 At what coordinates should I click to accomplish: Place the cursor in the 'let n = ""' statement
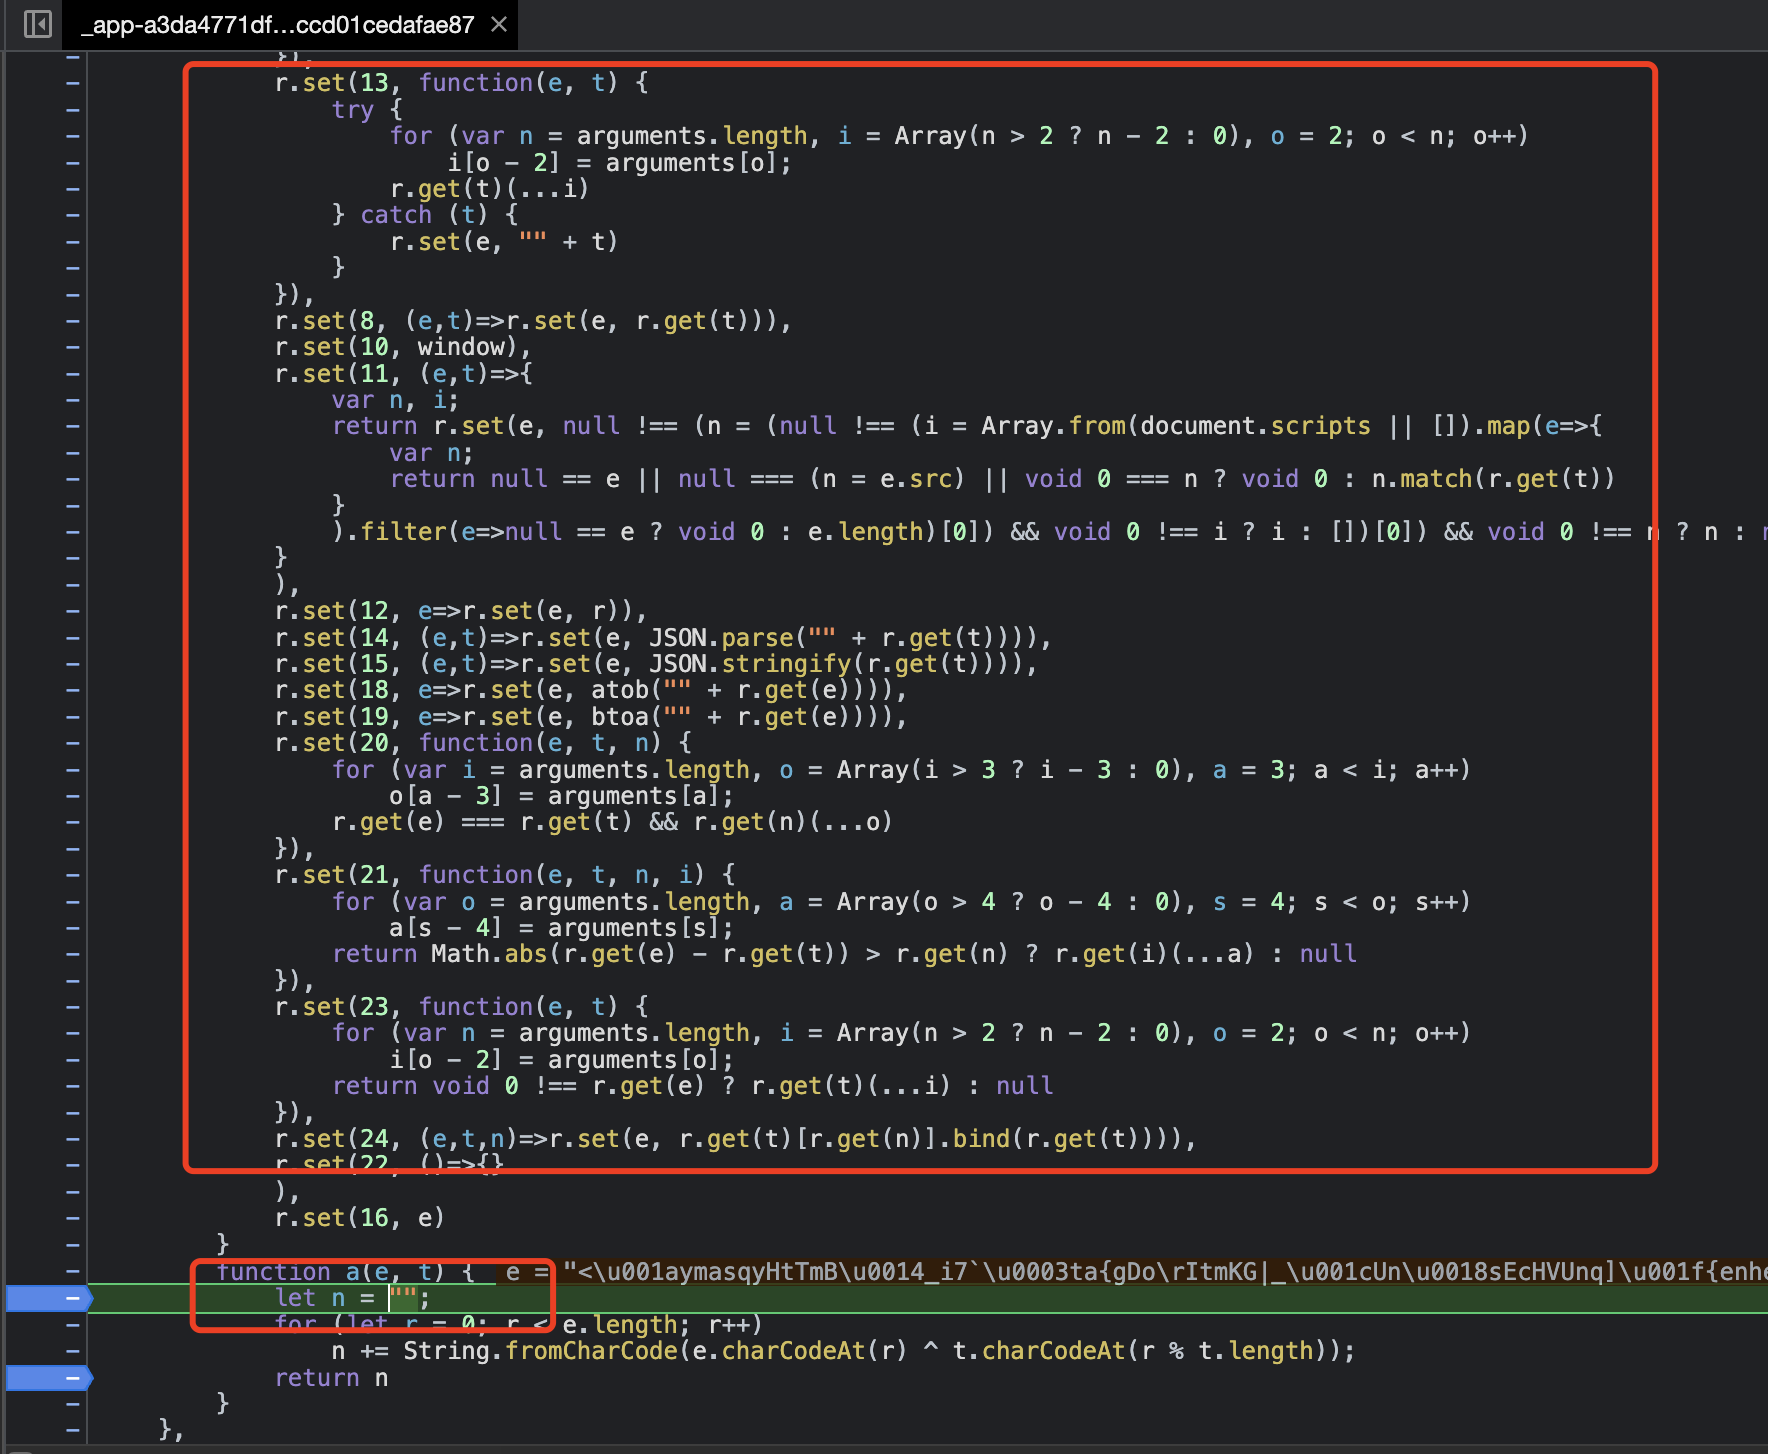(353, 1298)
